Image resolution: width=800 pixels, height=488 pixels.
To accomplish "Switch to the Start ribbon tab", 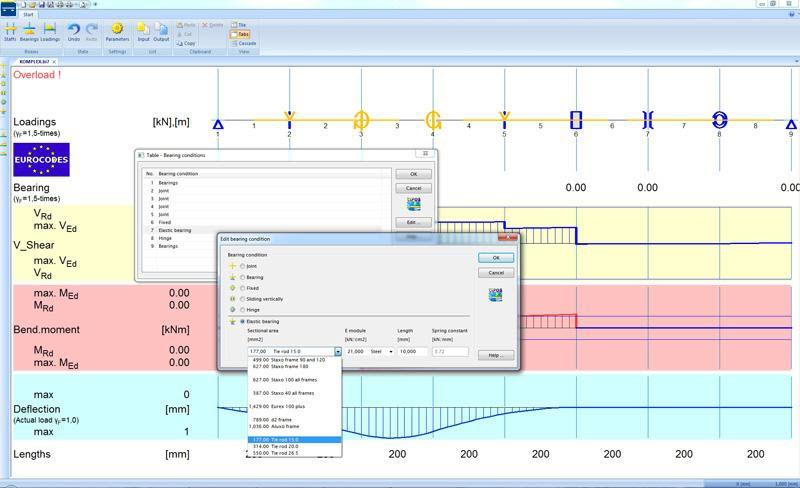I will pyautogui.click(x=27, y=15).
